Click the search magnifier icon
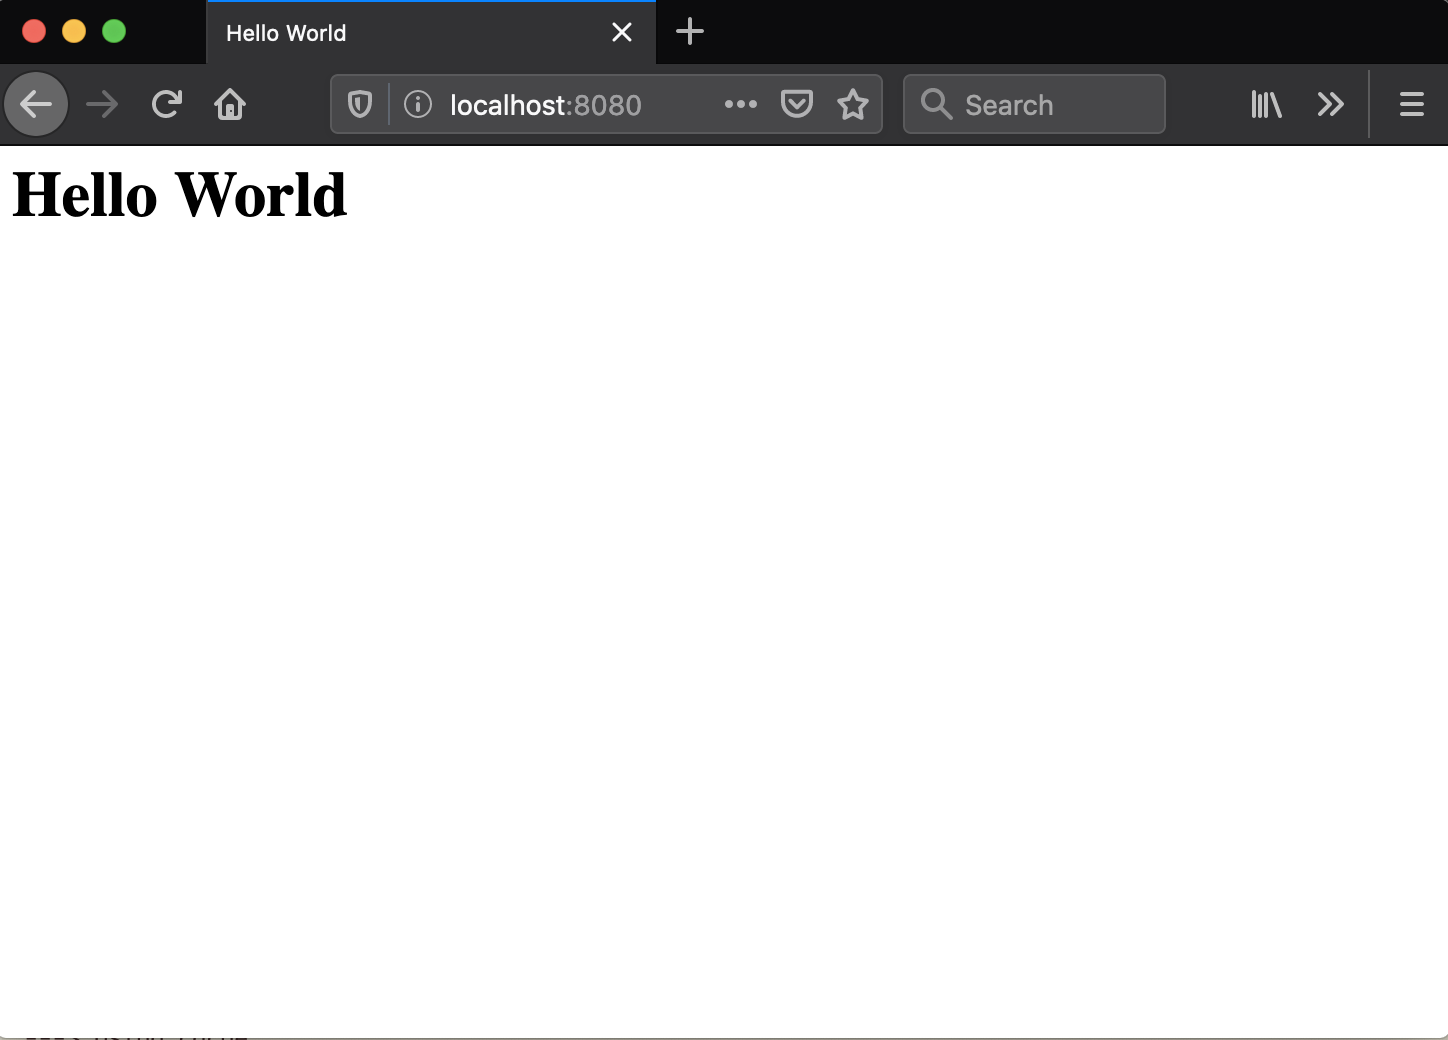This screenshot has height=1040, width=1448. coord(936,104)
